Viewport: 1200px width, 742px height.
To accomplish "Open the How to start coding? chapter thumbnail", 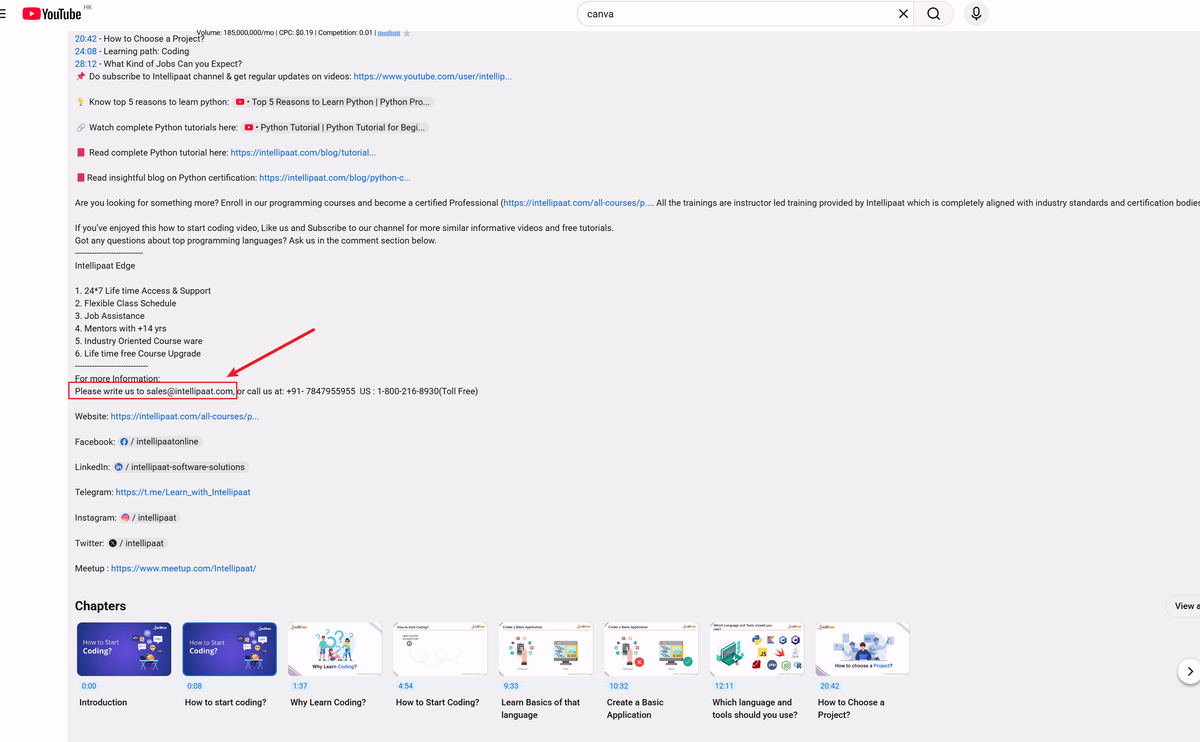I will [230, 649].
